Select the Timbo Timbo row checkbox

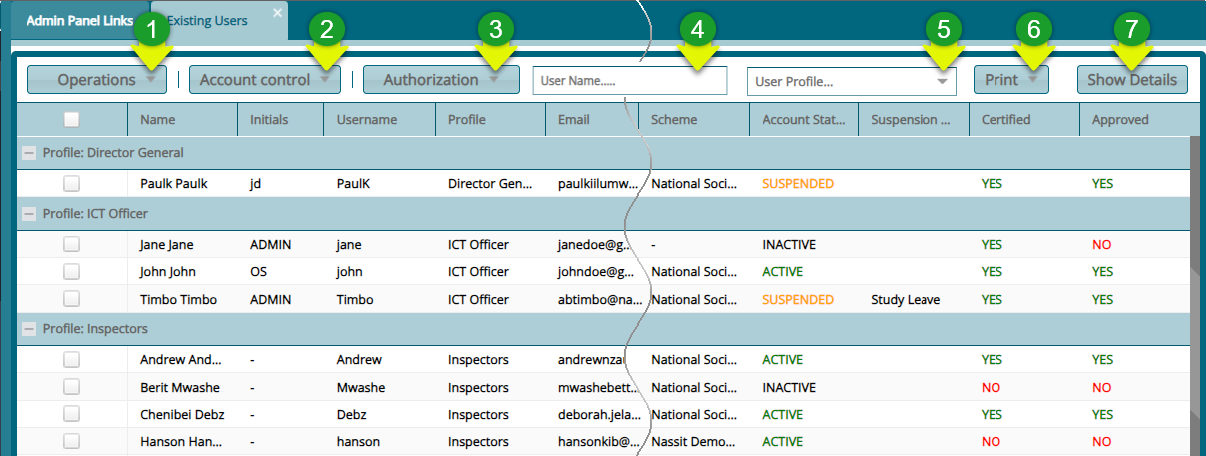(71, 299)
